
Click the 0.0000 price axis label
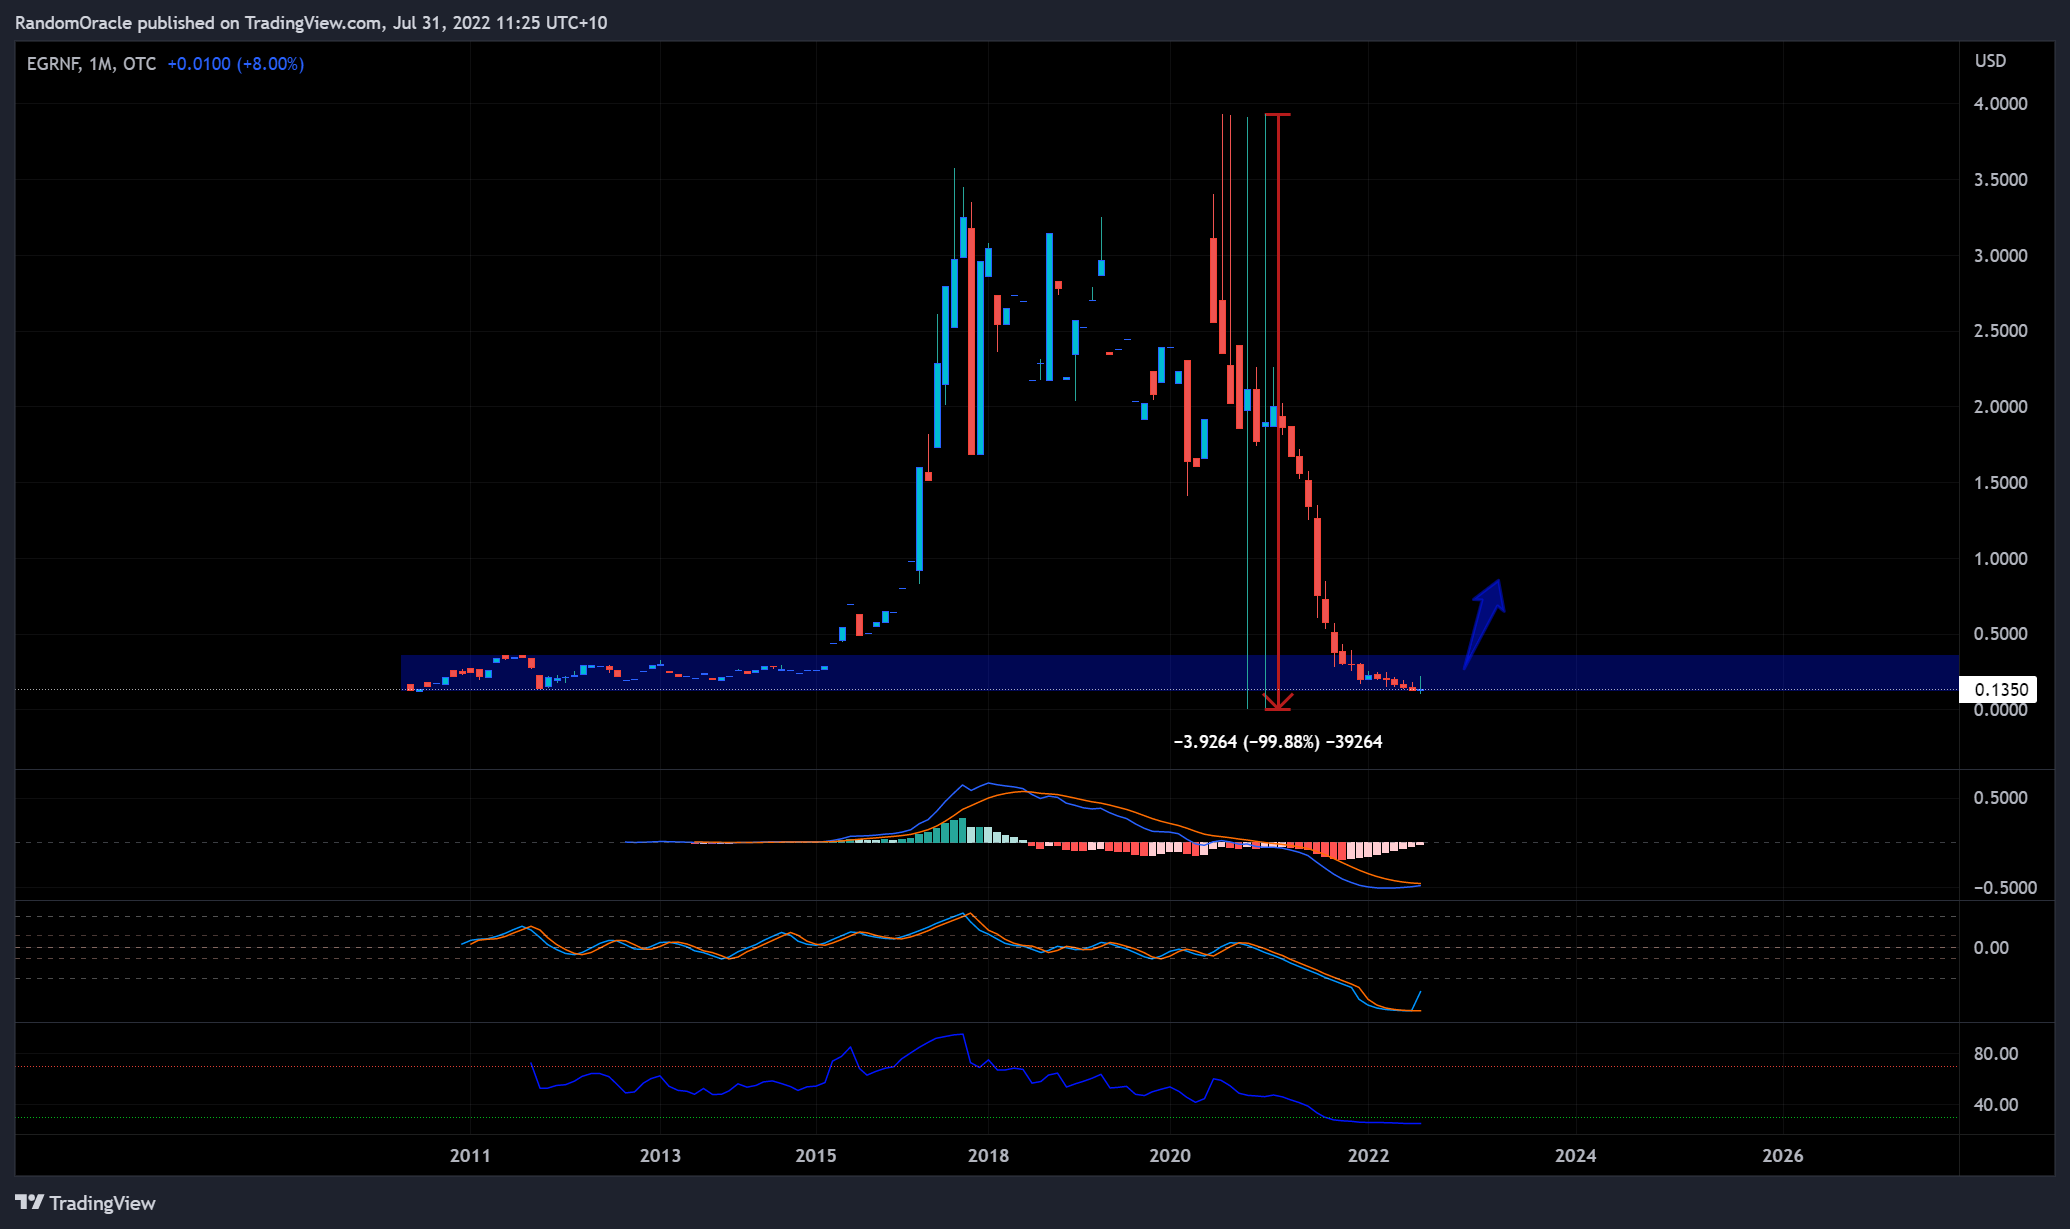pyautogui.click(x=2000, y=711)
